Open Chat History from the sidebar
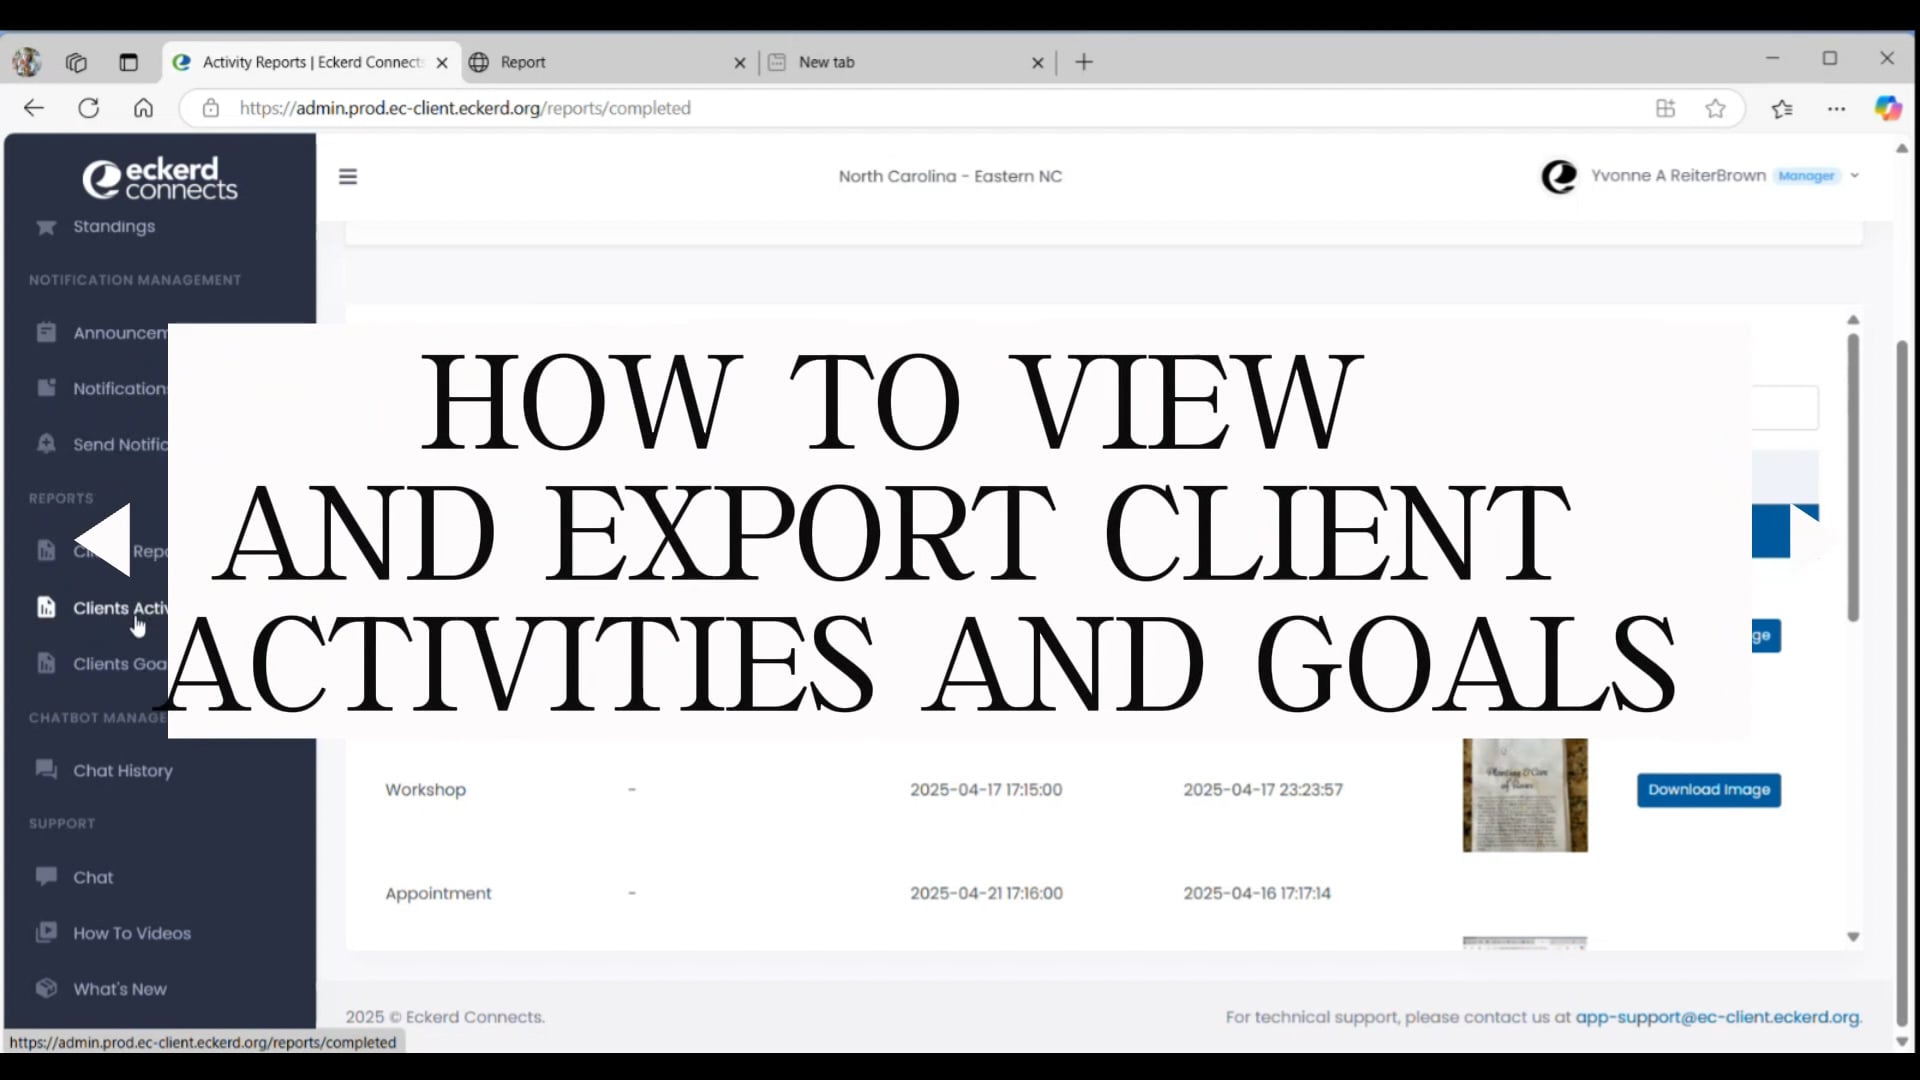1920x1080 pixels. (x=46, y=770)
